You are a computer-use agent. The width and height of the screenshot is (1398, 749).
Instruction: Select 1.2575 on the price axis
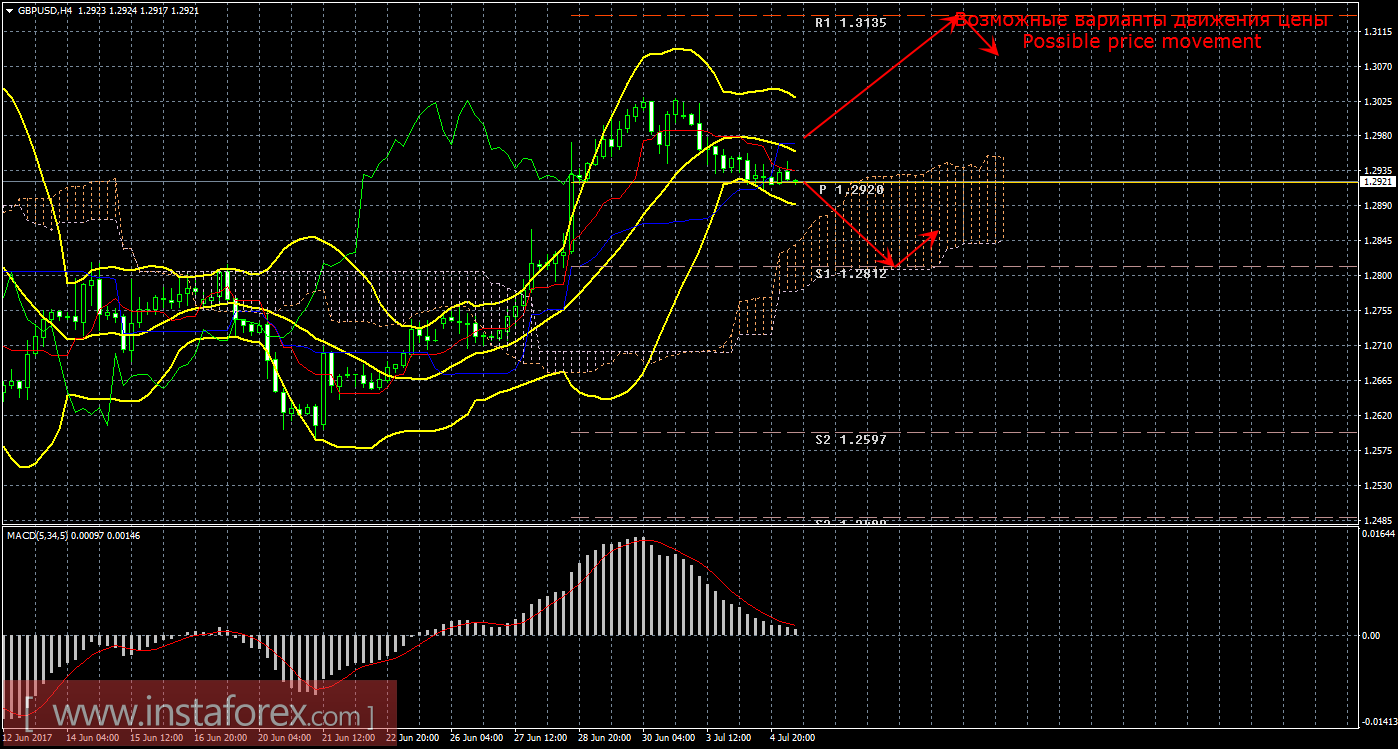1378,451
